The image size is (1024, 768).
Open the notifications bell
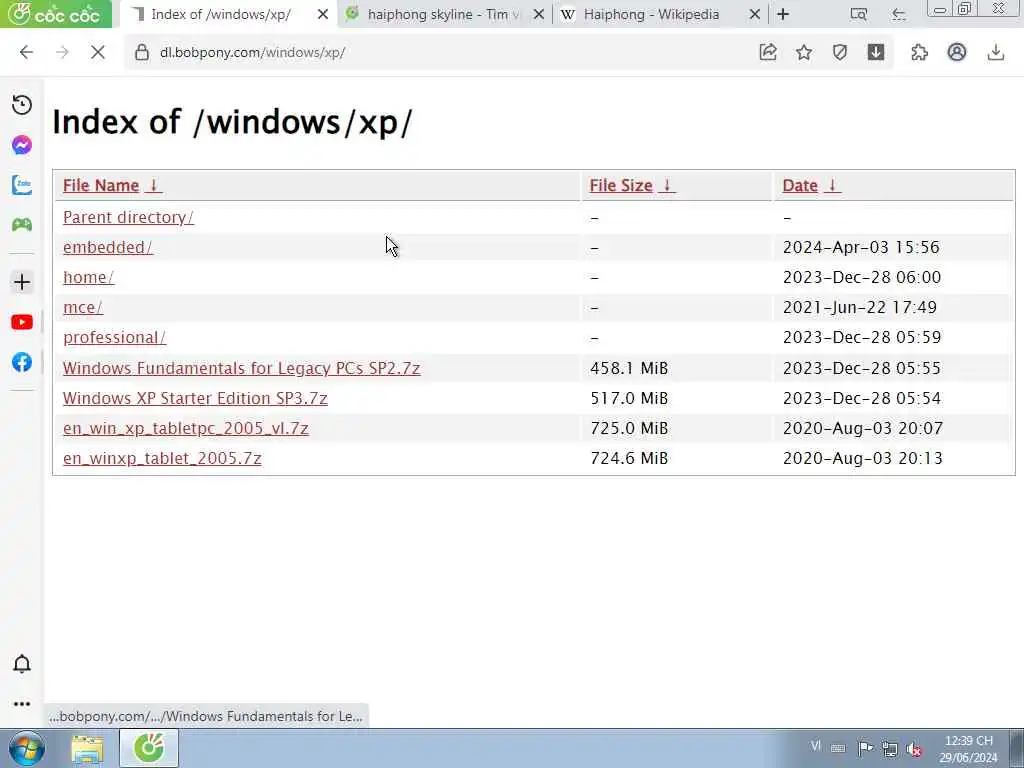point(22,664)
